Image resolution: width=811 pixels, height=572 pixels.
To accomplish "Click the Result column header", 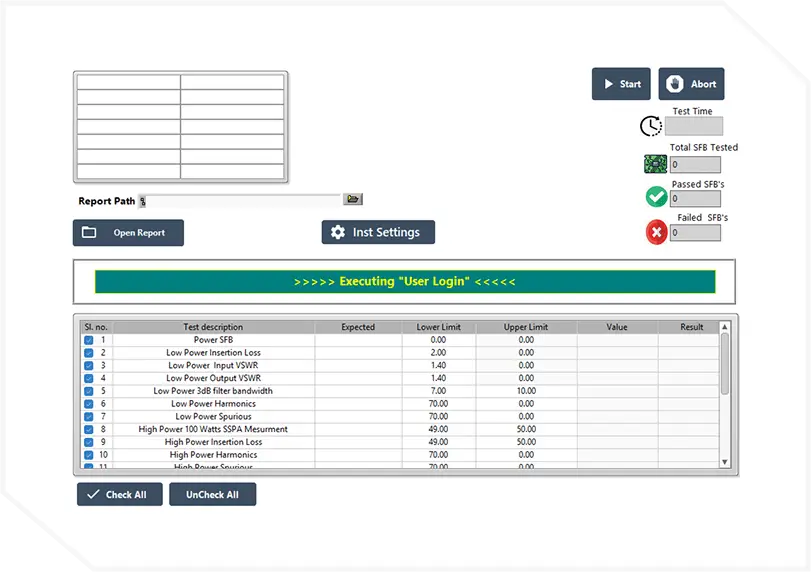I will [x=691, y=327].
